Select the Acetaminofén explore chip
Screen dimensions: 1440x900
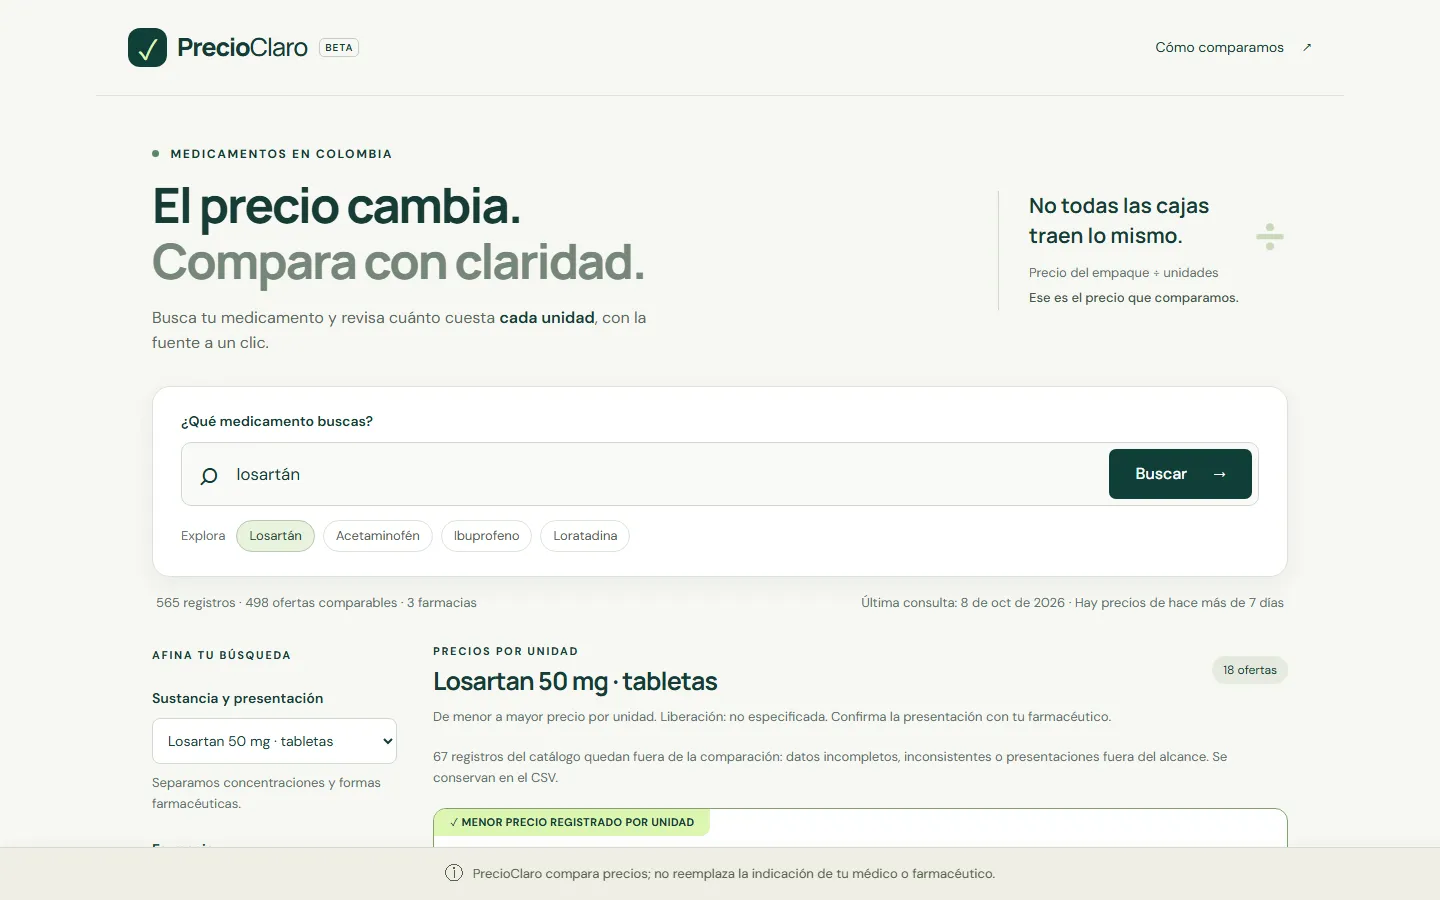[378, 536]
